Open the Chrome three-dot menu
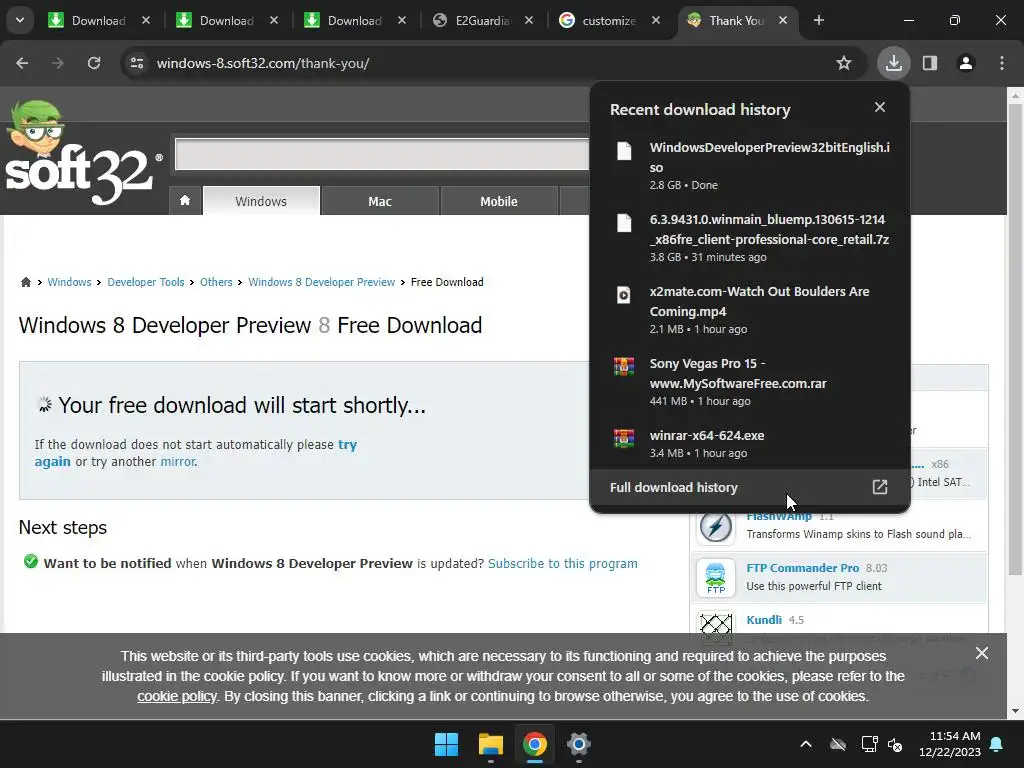The width and height of the screenshot is (1024, 768). pos(1002,63)
